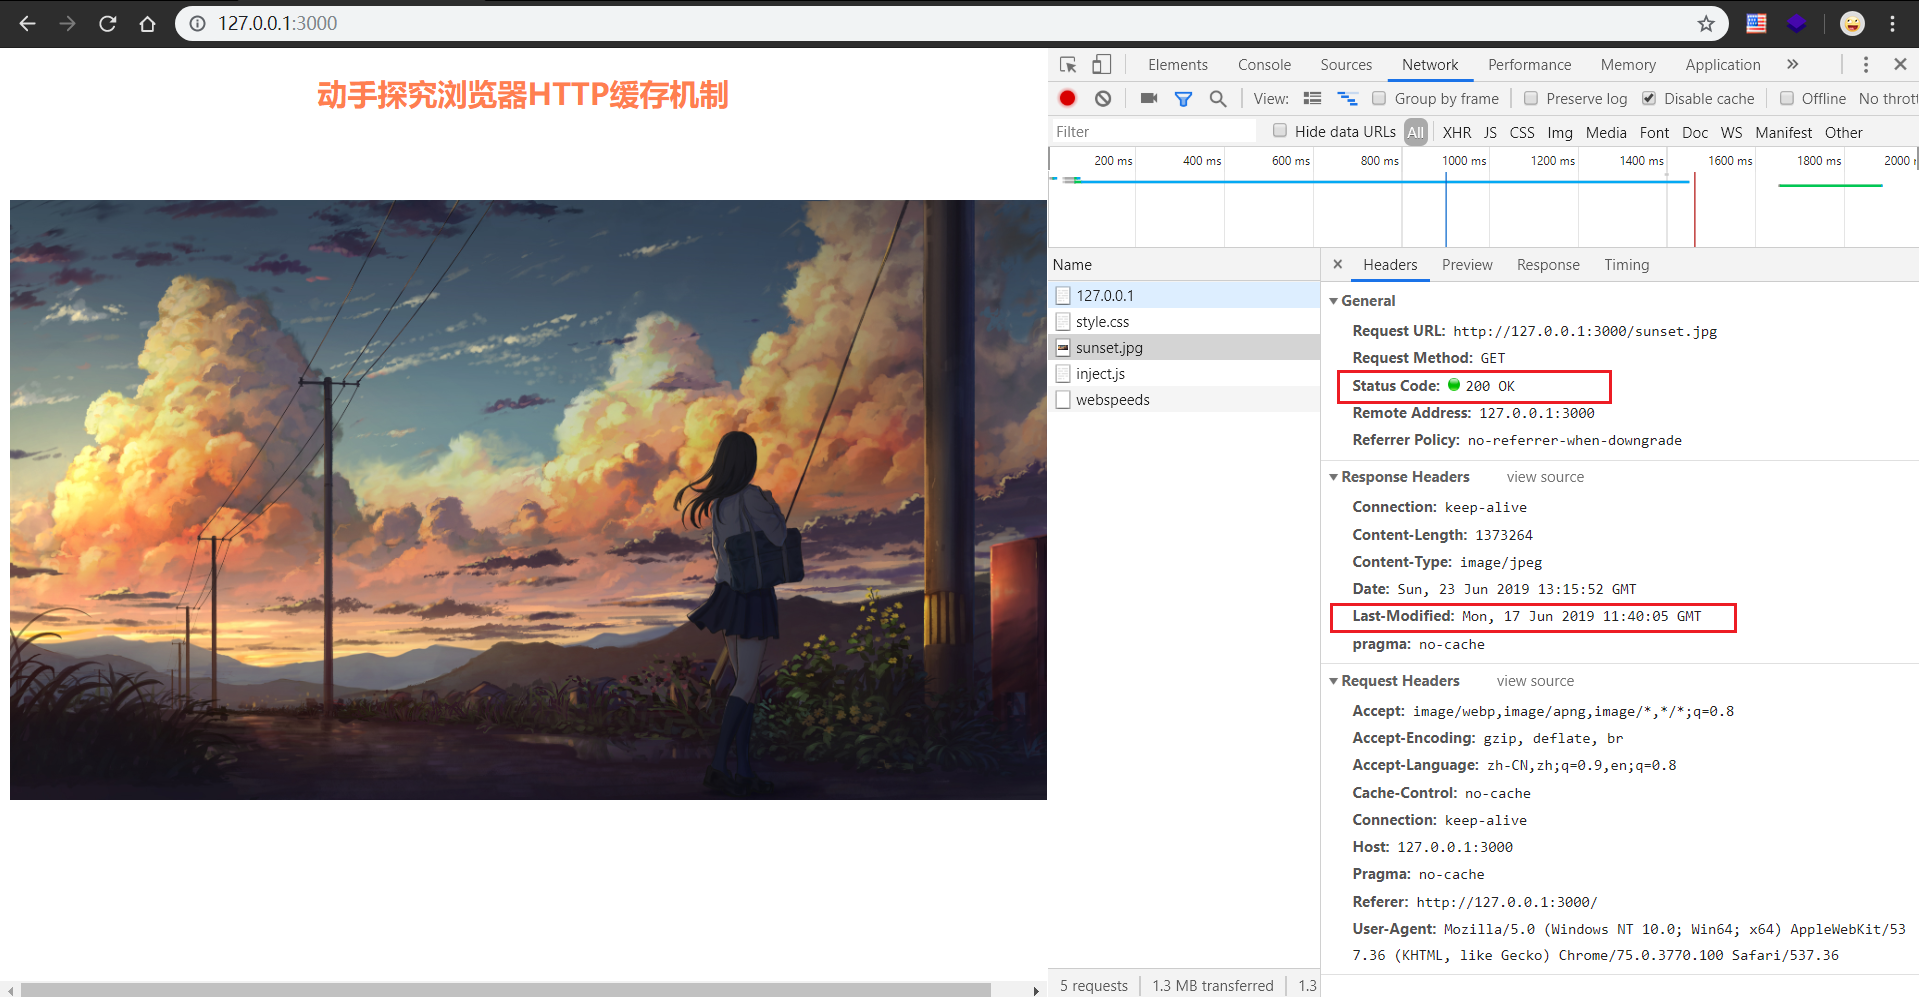Open the Elements tab
1919x997 pixels.
(1178, 65)
